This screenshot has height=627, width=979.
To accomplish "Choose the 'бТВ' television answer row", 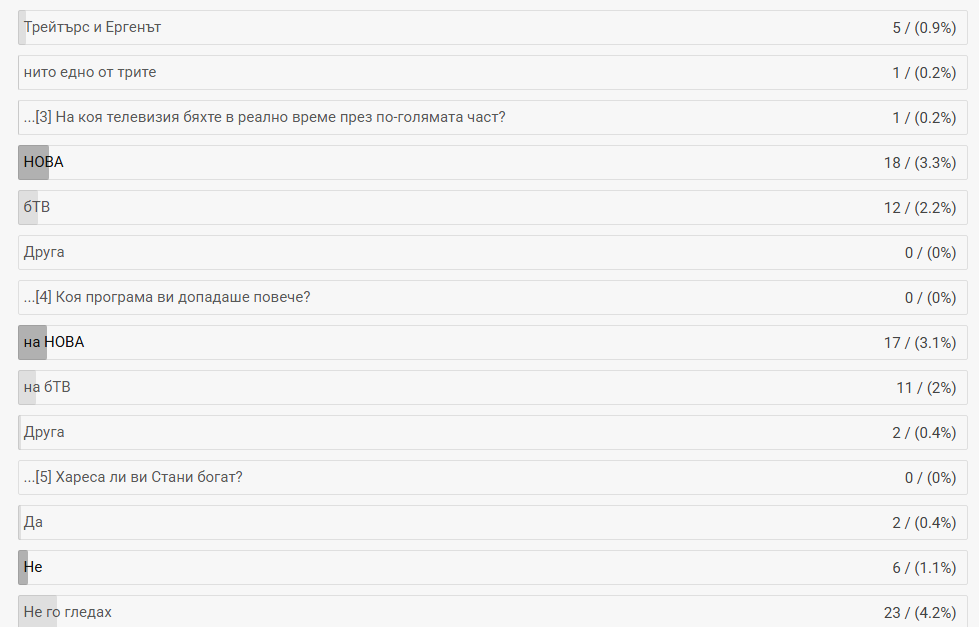I will tap(37, 207).
